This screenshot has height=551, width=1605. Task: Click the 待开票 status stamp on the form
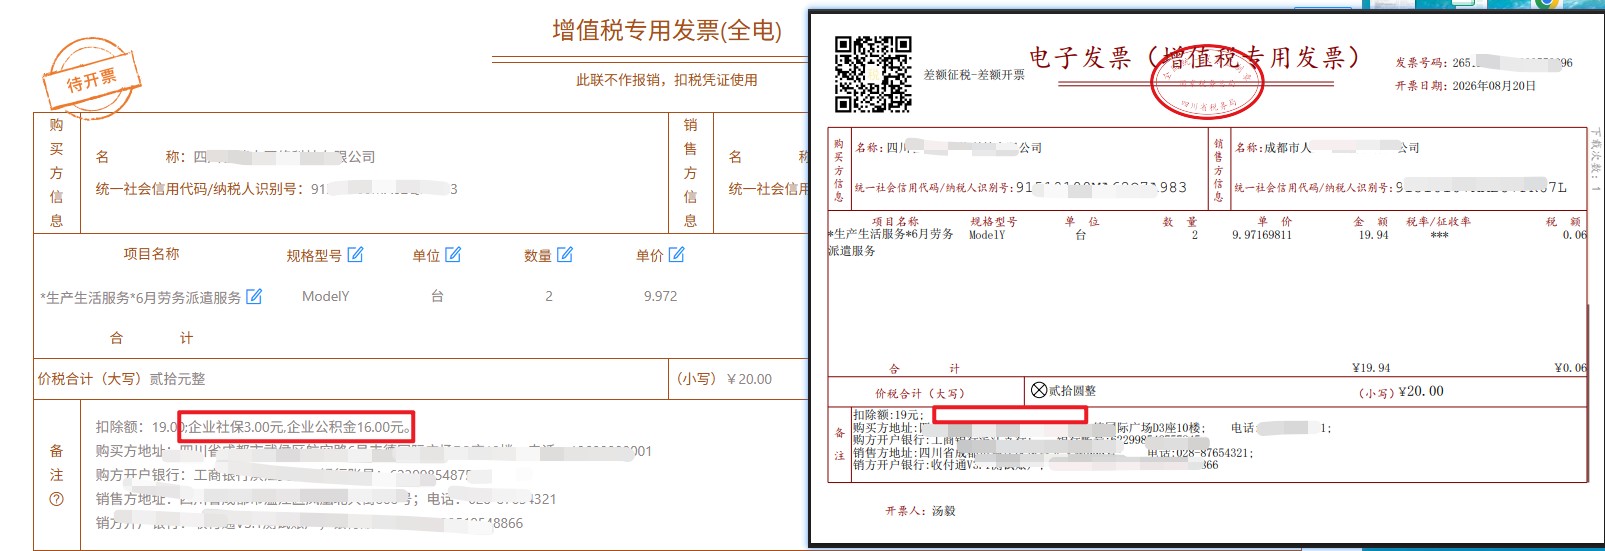click(x=92, y=79)
